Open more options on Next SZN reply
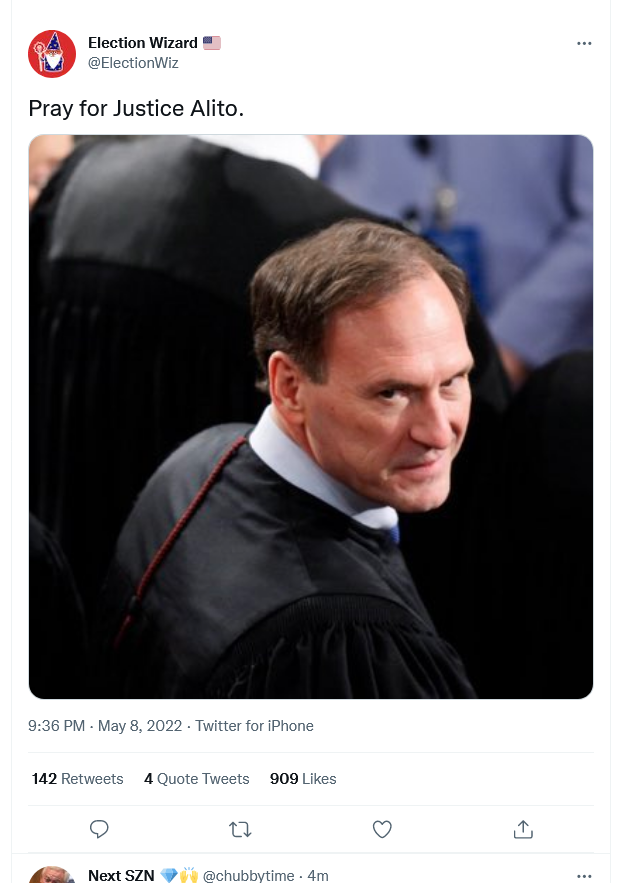The width and height of the screenshot is (629, 883). (x=585, y=876)
